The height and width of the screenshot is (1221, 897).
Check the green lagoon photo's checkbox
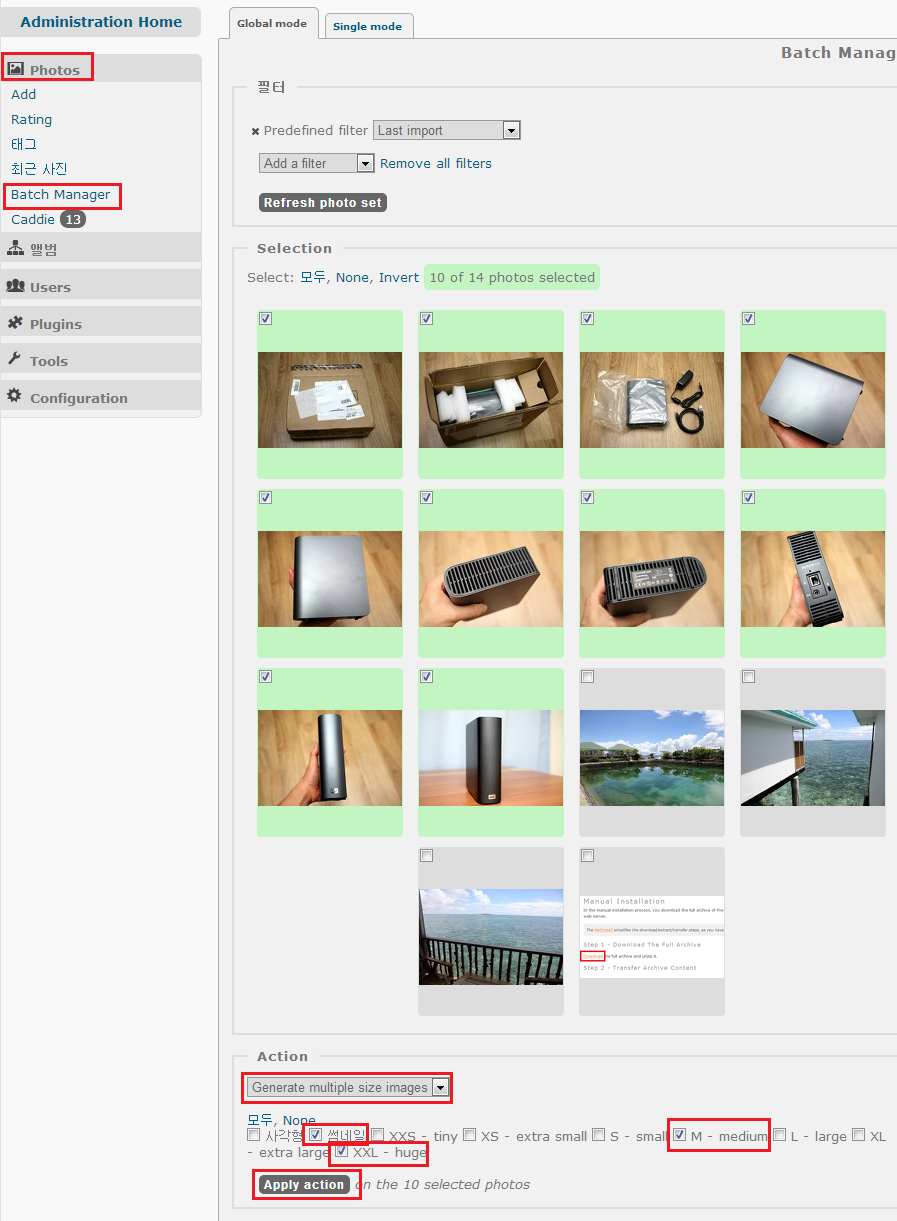click(x=588, y=677)
